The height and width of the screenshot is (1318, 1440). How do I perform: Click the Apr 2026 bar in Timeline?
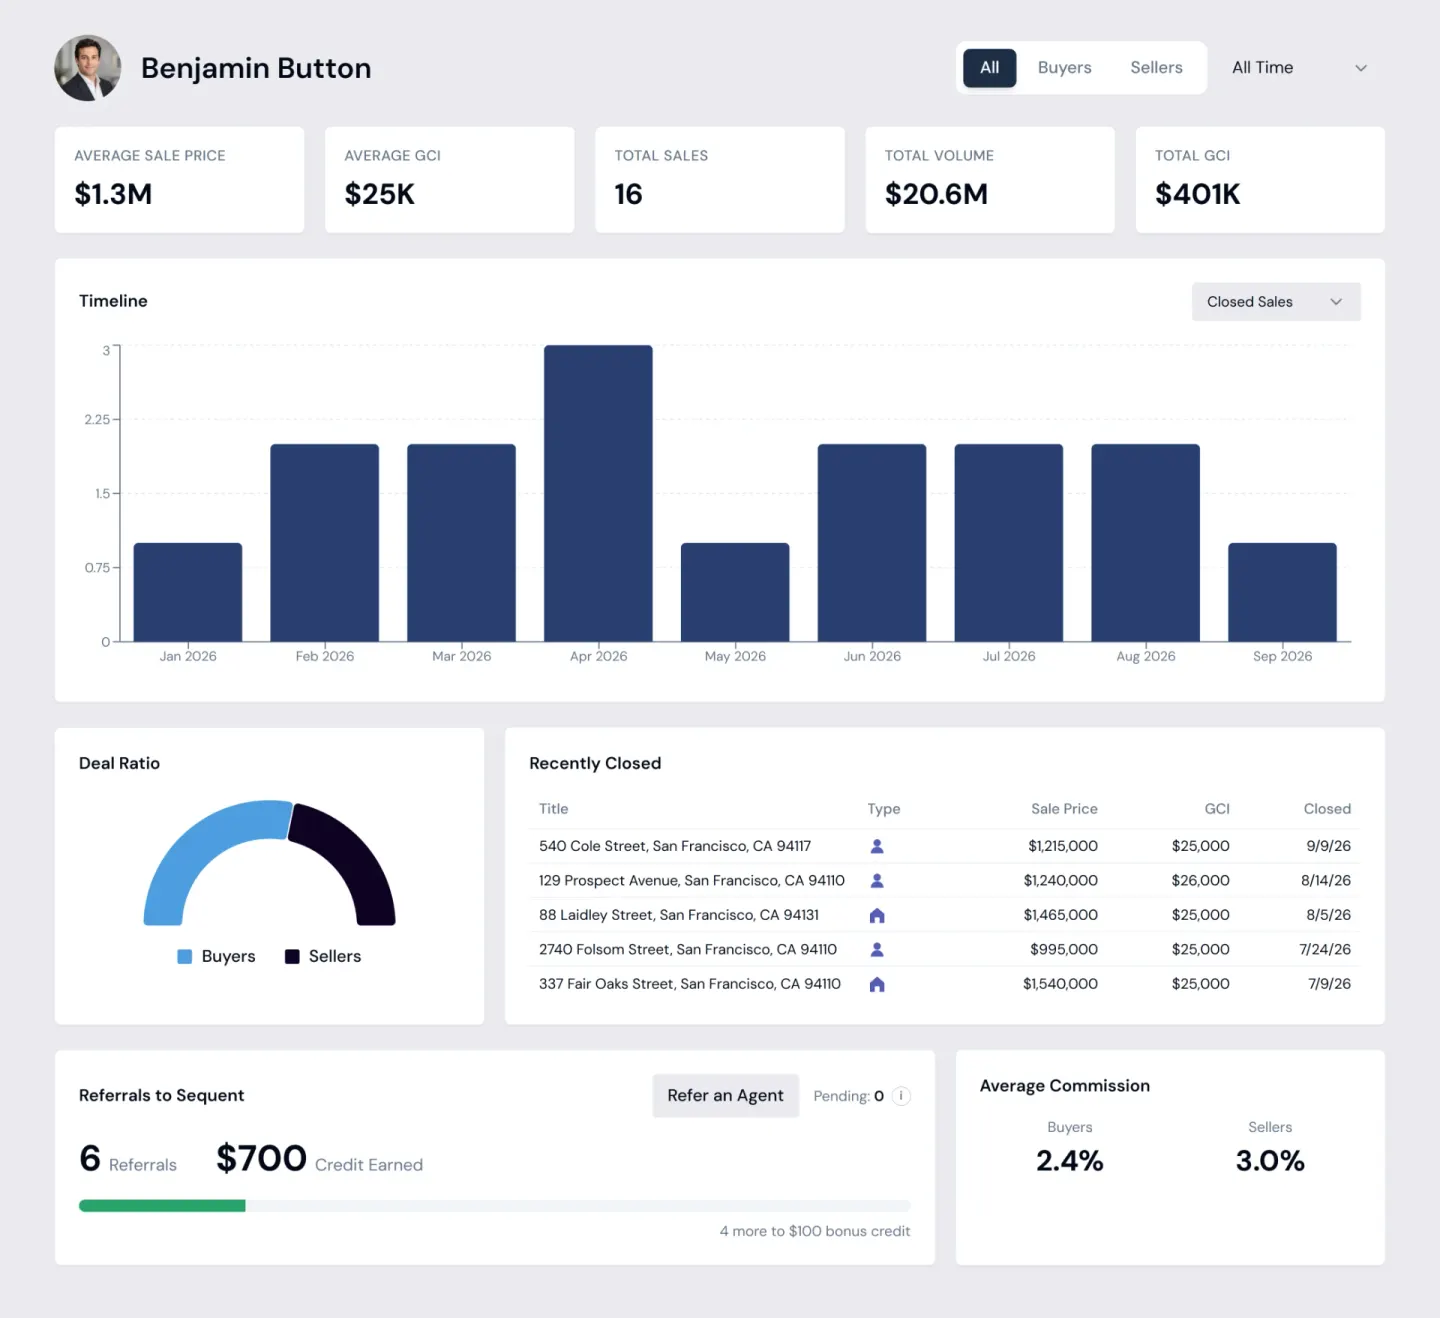(598, 493)
